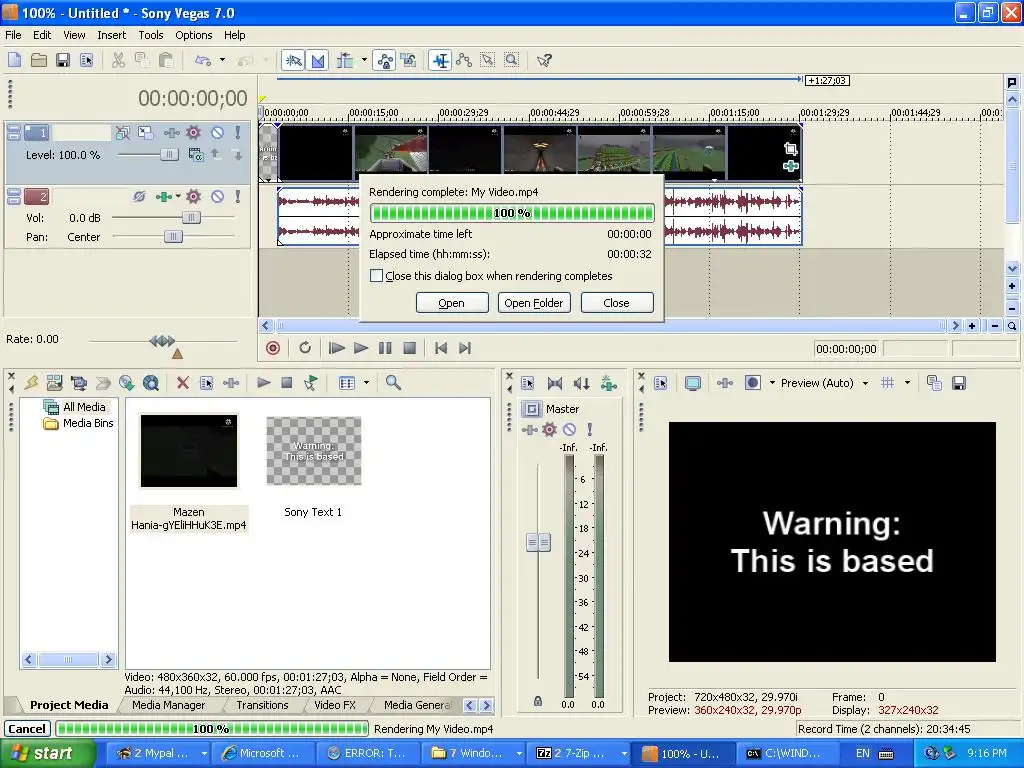
Task: Select the Sony Text 1 media thumbnail
Action: tap(313, 451)
